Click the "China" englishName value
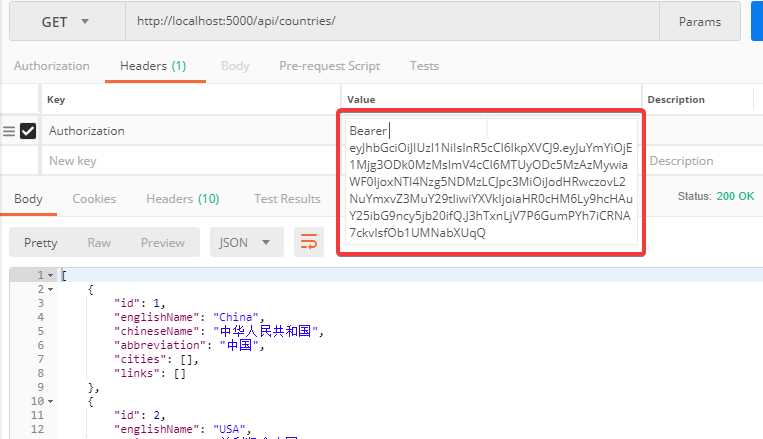763x439 pixels. 236,317
